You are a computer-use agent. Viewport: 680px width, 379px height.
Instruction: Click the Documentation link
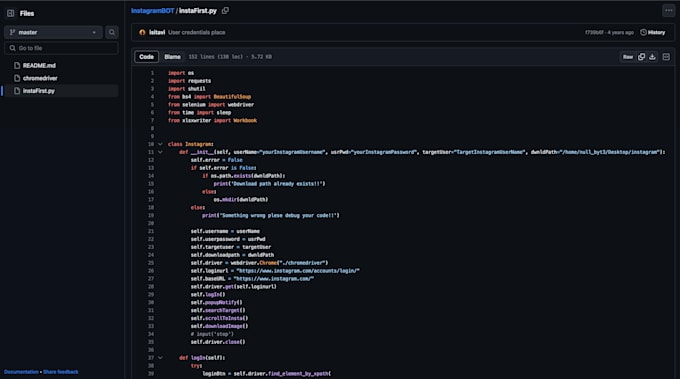(21, 372)
